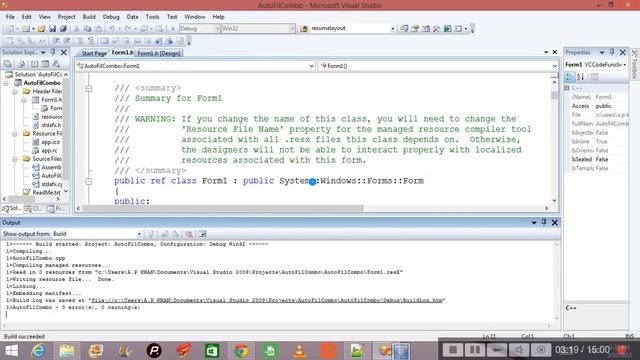Open File Explorer from taskbar
This screenshot has width=640, height=360.
click(x=67, y=351)
